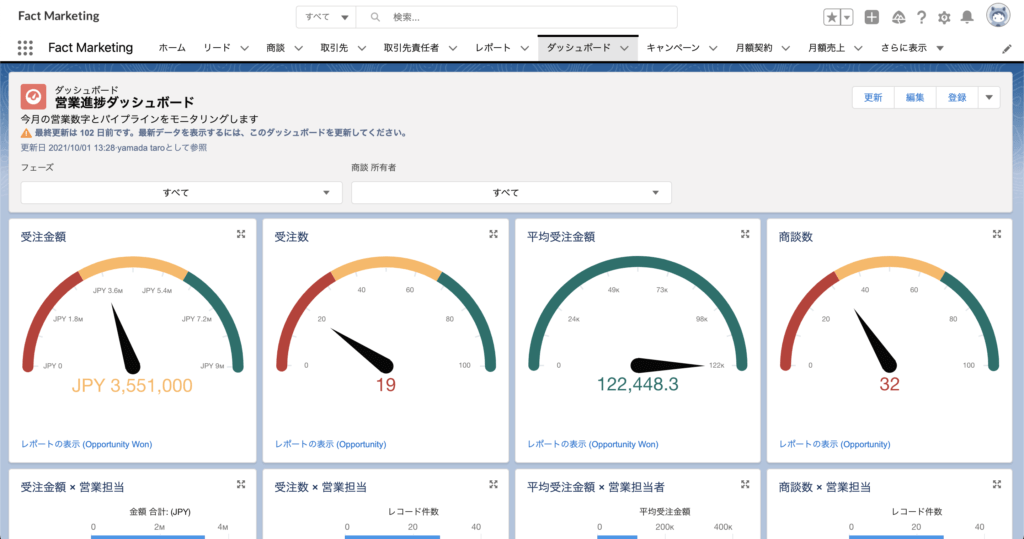Screen dimensions: 1024x539
Task: Click the Fact Marketing app name
Action: pos(90,48)
